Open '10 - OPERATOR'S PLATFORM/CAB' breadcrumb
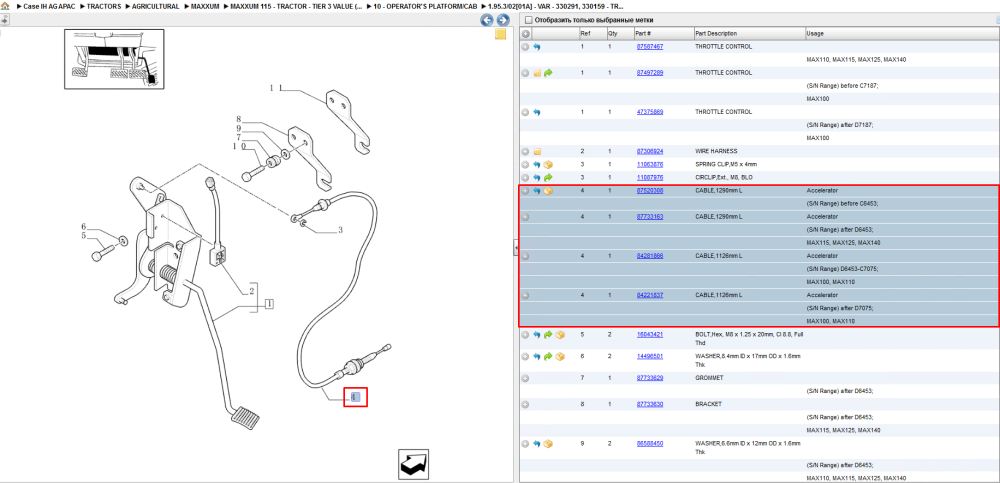Image resolution: width=1000 pixels, height=483 pixels. coord(425,6)
